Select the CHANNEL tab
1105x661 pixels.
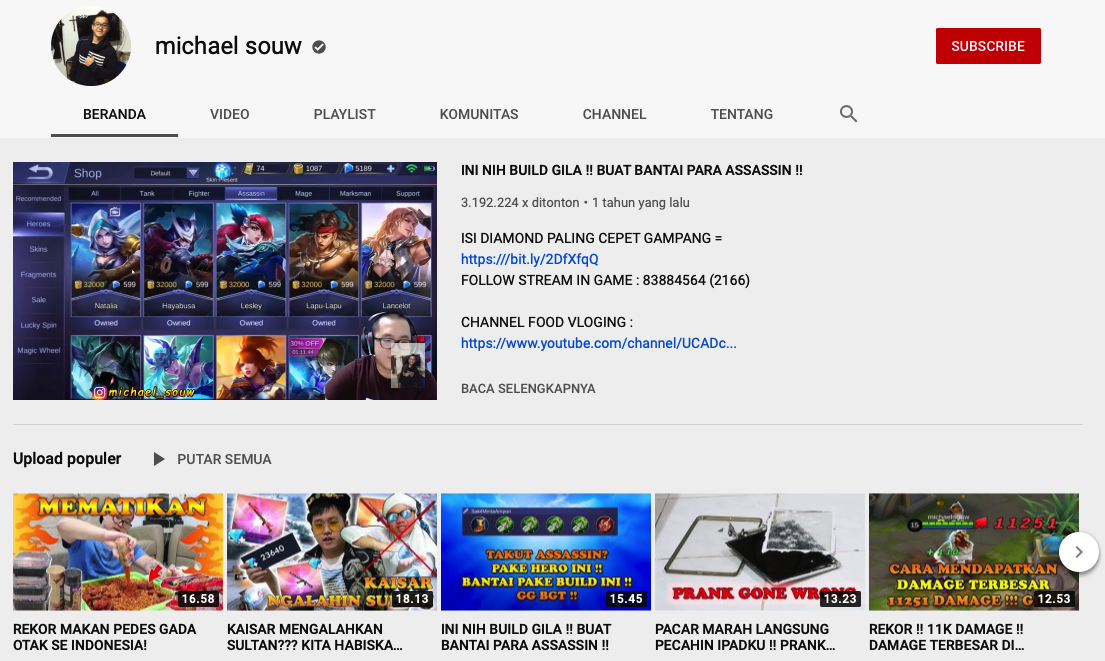click(x=615, y=114)
